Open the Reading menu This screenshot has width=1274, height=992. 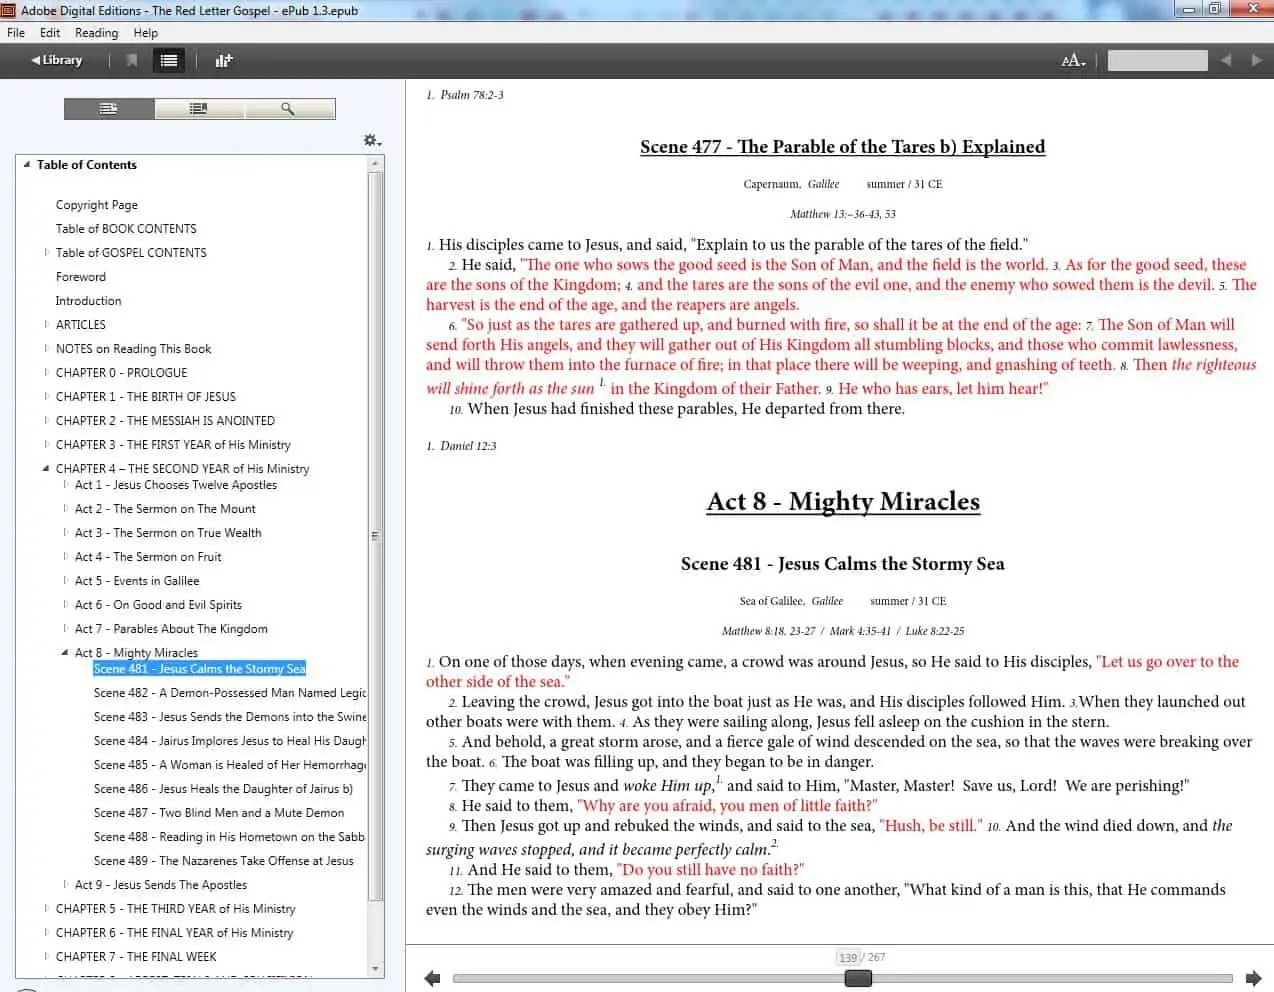click(96, 33)
